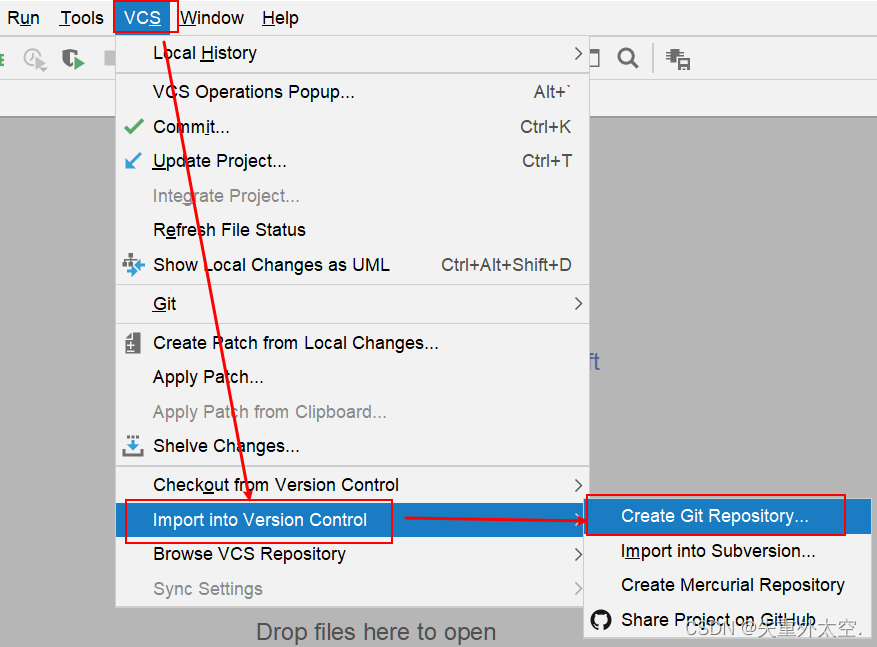Choose Import into Subversion... in submenu
The image size is (877, 647).
tap(728, 551)
